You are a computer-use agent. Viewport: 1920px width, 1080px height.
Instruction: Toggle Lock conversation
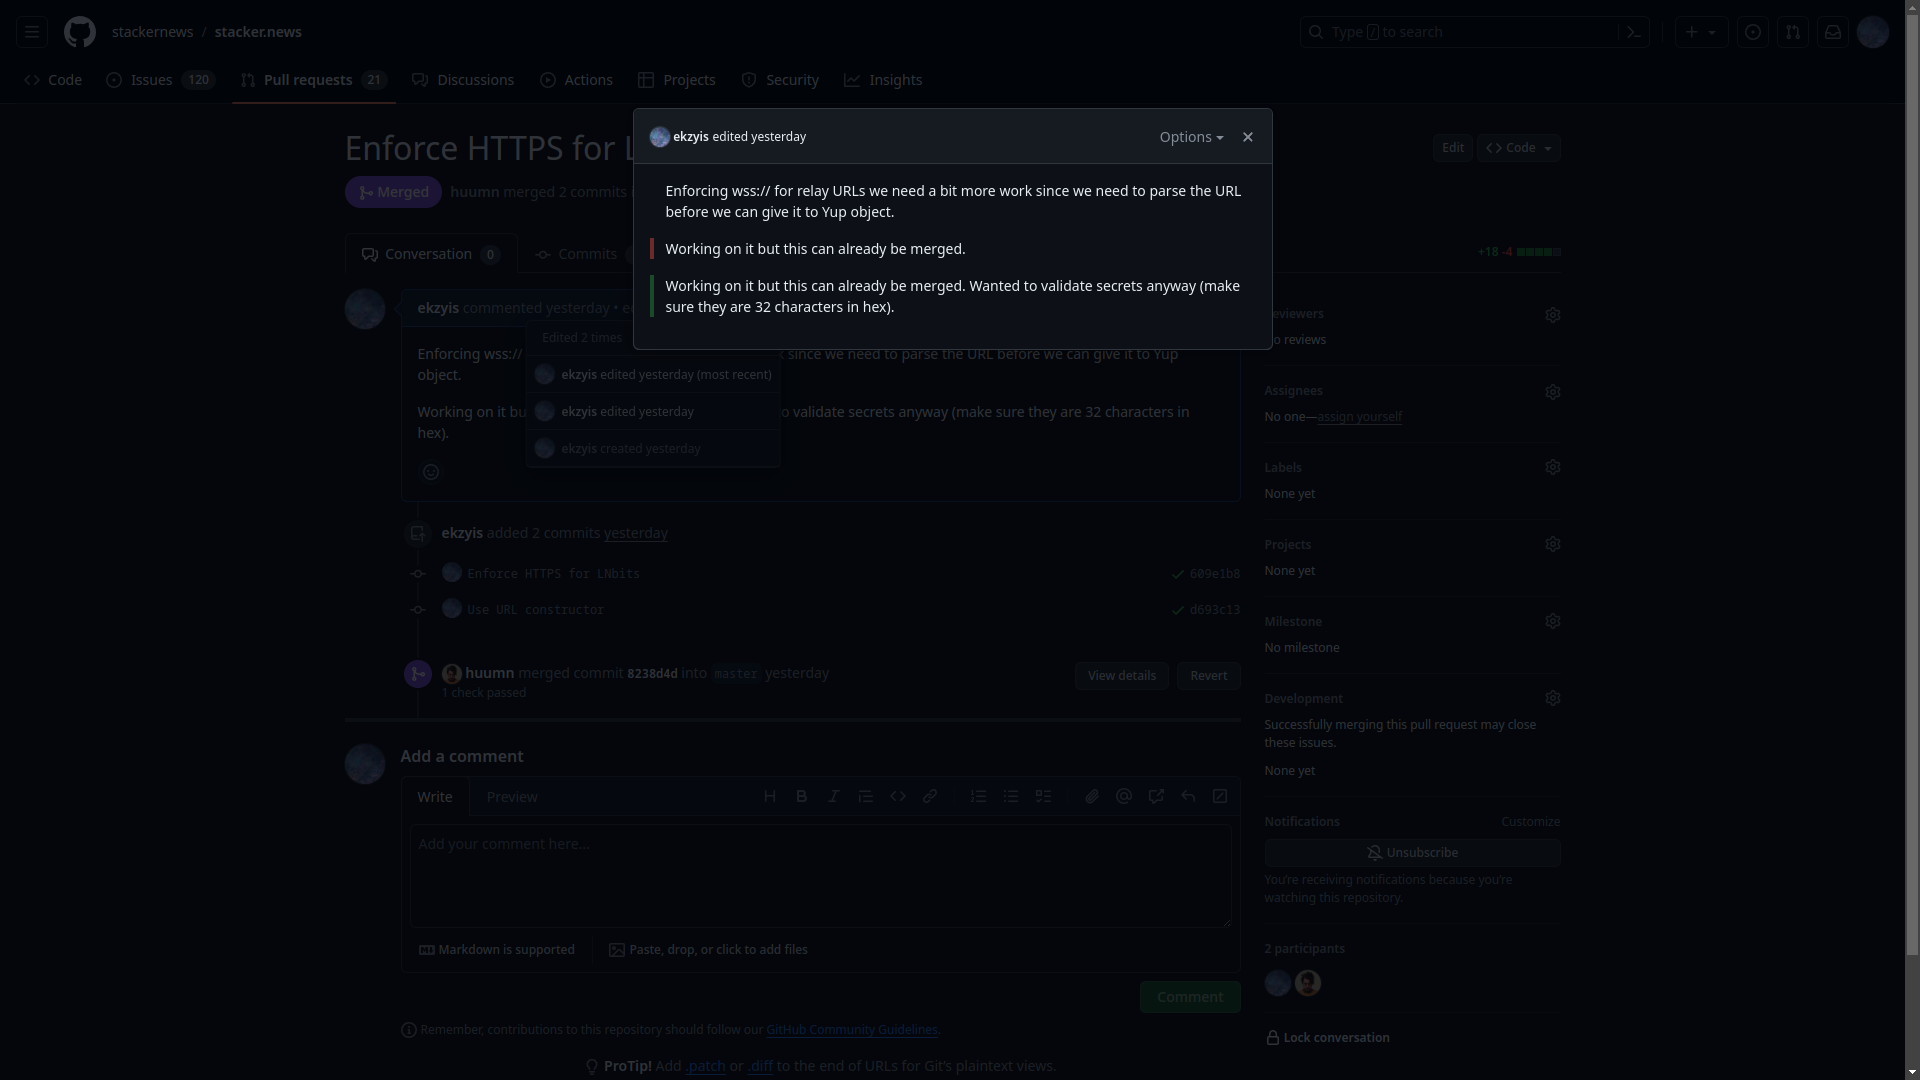point(1327,1037)
